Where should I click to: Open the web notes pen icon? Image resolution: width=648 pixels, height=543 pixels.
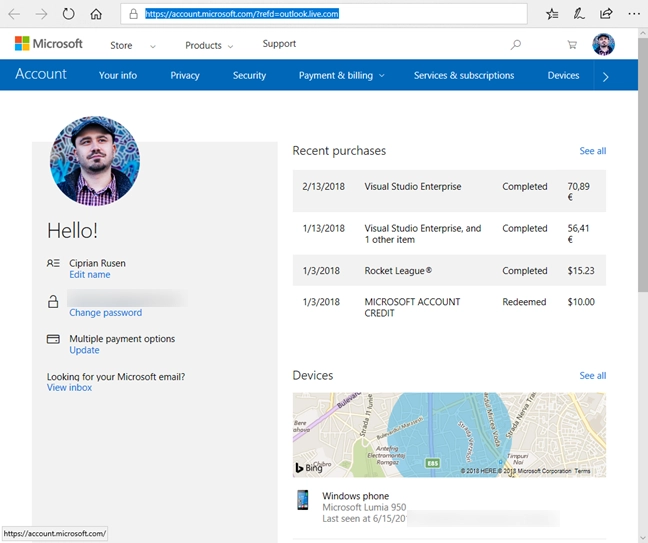pos(579,14)
